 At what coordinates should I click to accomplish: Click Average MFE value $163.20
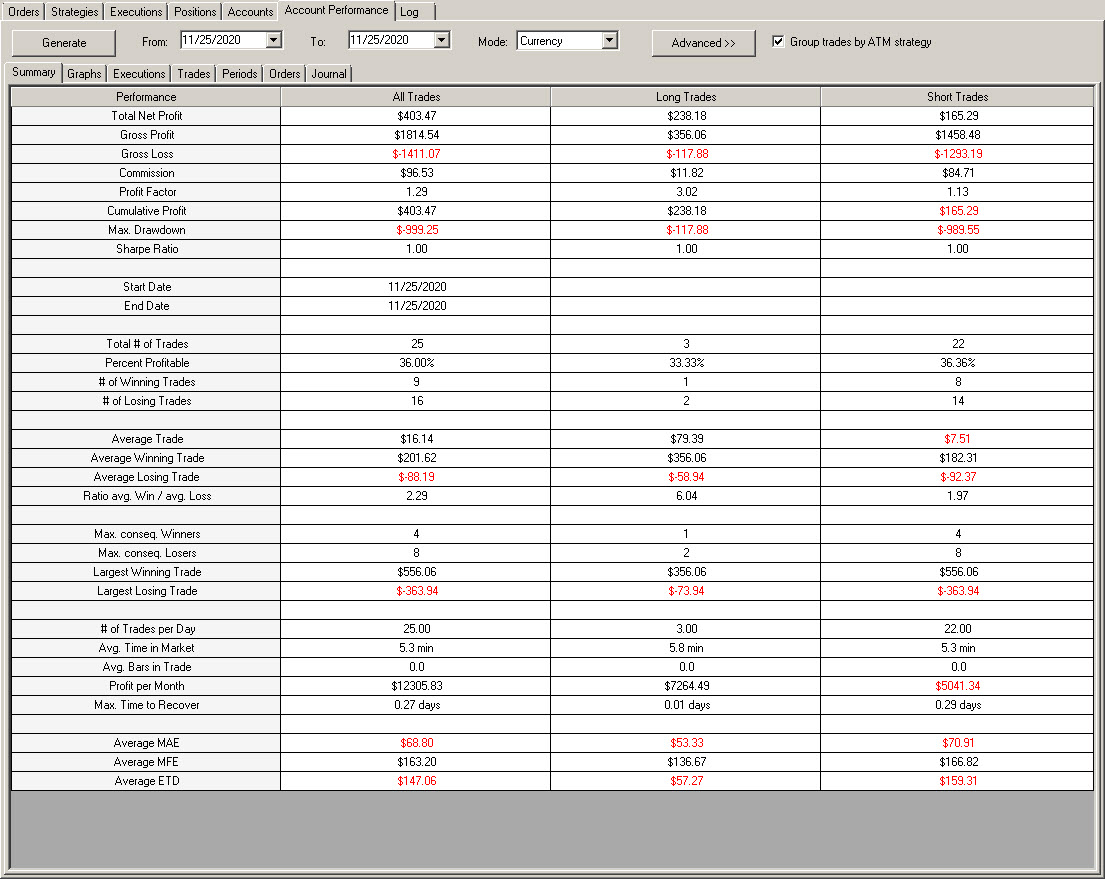(416, 763)
